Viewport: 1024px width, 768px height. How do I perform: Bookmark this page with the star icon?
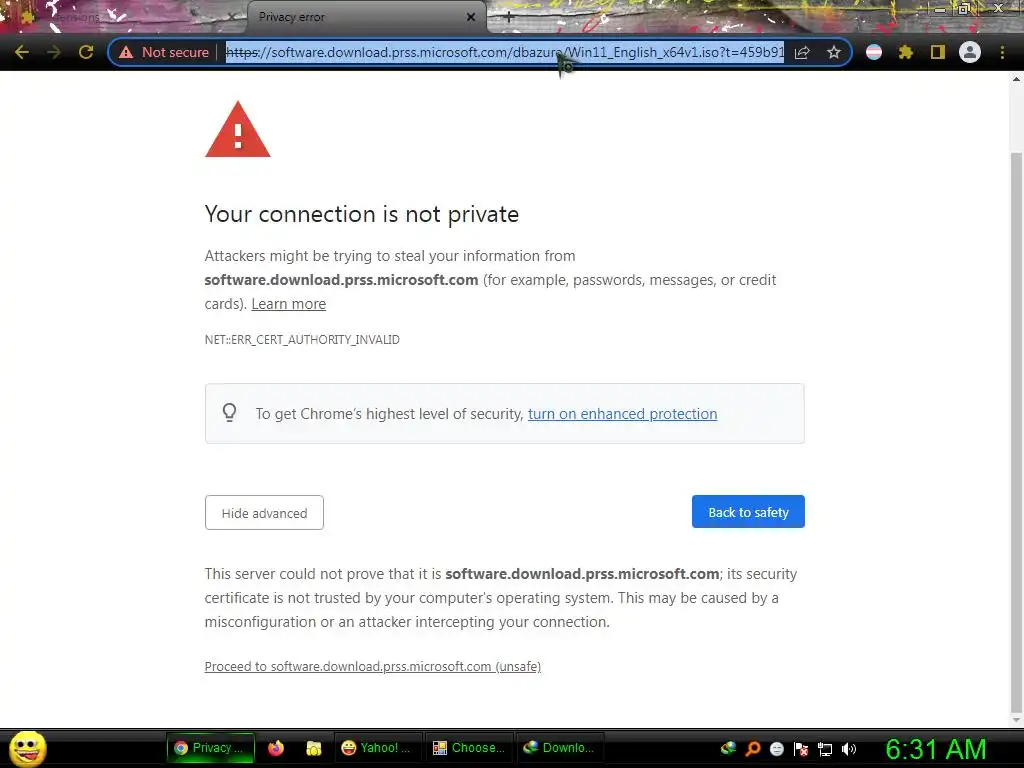tap(833, 52)
